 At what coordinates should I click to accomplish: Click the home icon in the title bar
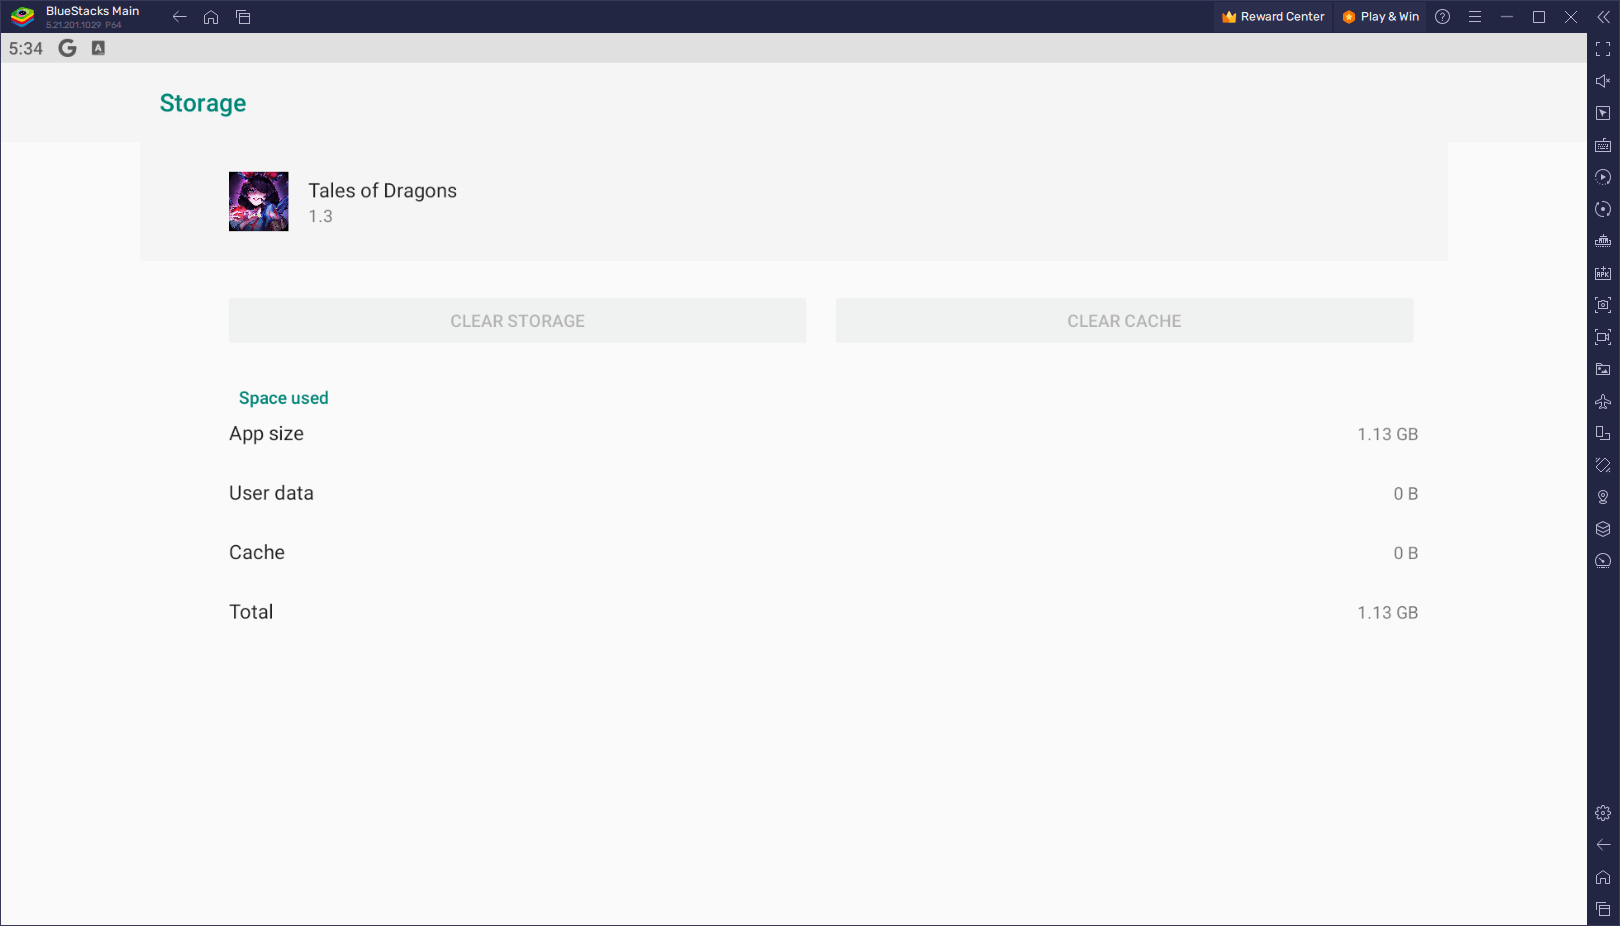[x=211, y=17]
